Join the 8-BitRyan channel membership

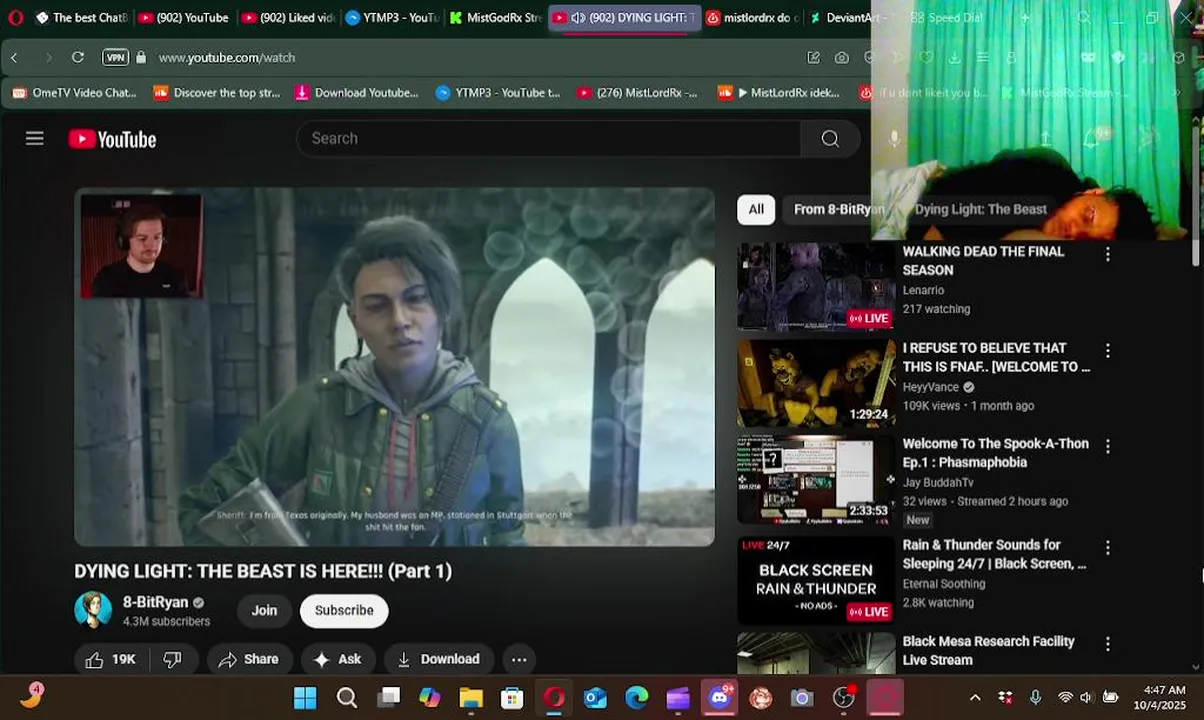click(x=264, y=610)
